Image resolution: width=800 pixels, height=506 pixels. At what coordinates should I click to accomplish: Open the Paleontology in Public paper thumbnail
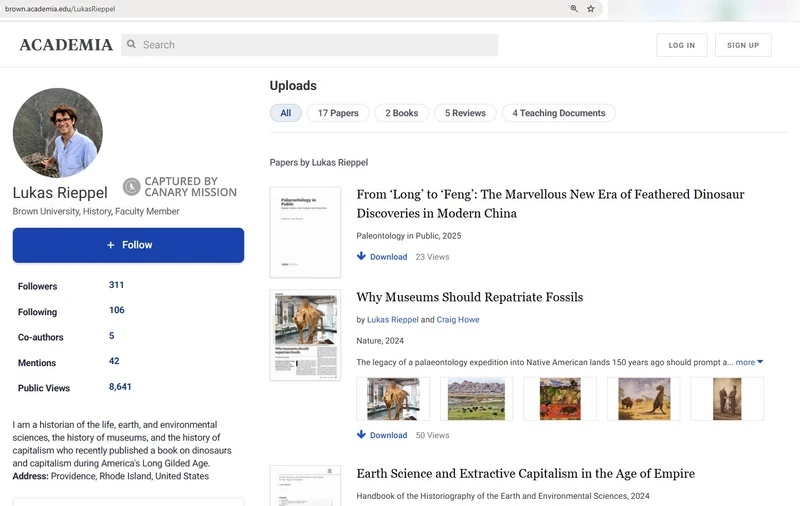(x=305, y=232)
